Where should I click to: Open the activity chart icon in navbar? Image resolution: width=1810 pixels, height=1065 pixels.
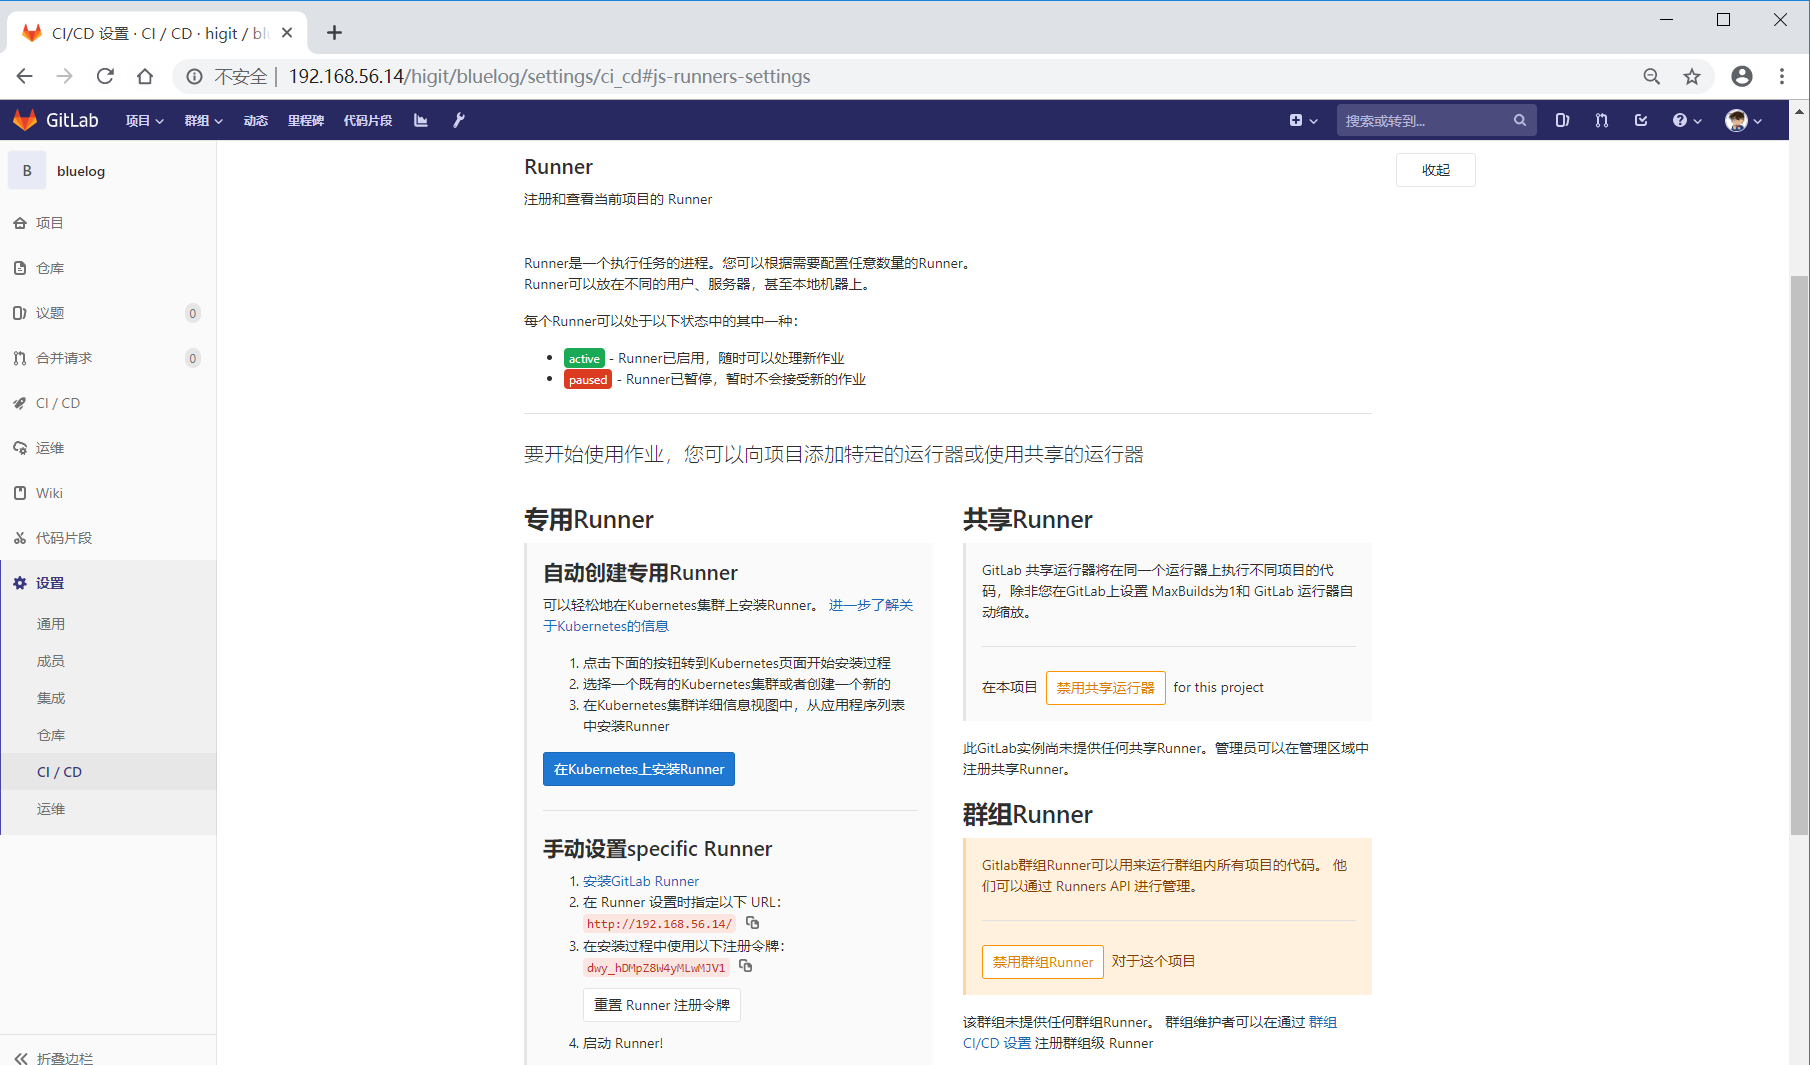[x=421, y=120]
